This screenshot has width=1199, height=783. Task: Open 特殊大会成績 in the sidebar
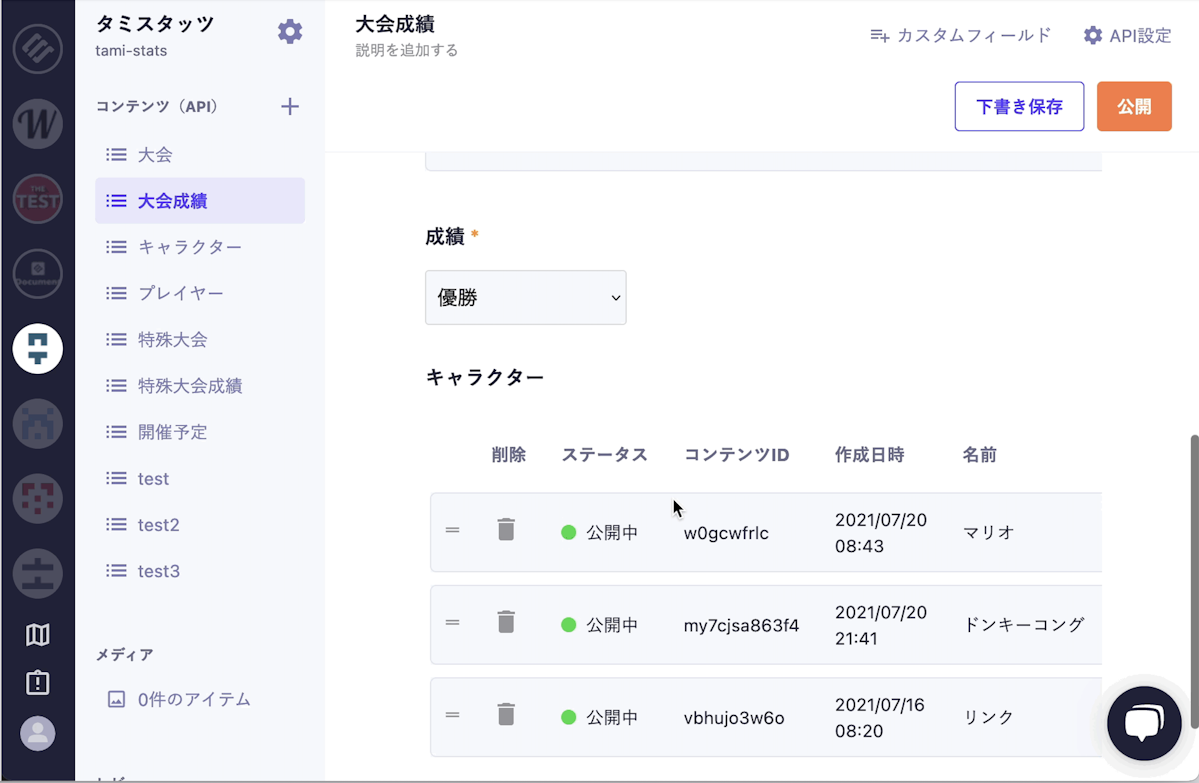(190, 386)
